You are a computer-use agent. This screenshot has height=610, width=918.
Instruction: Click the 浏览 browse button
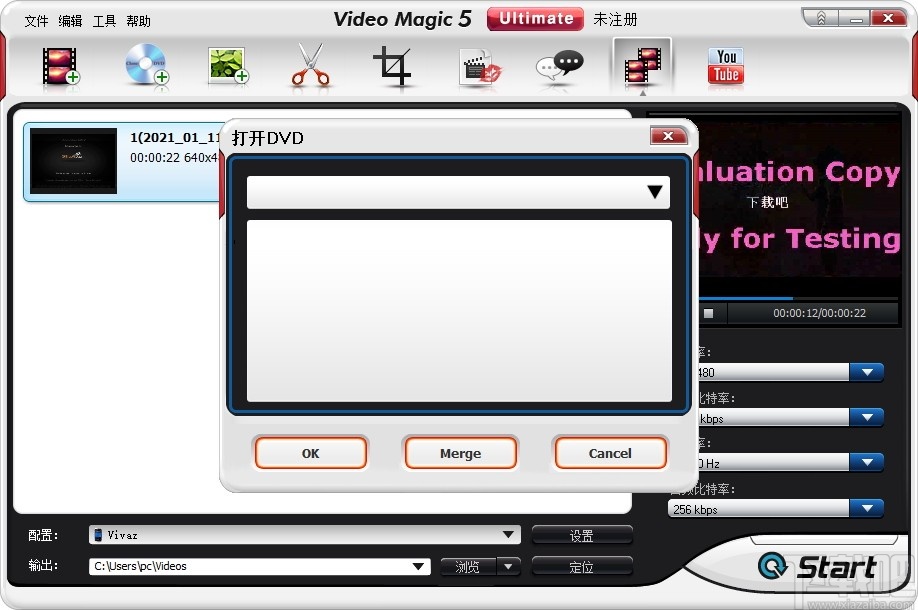[x=470, y=566]
